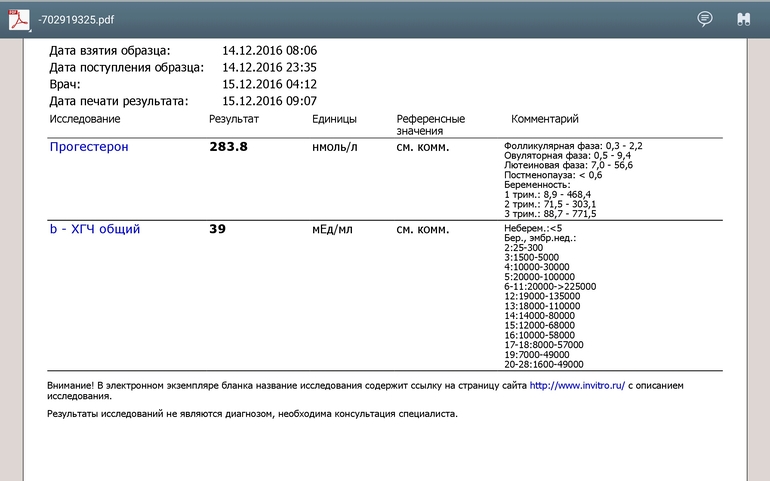Click см. комм. in the ХГЧ row
The width and height of the screenshot is (770, 481).
(x=423, y=229)
